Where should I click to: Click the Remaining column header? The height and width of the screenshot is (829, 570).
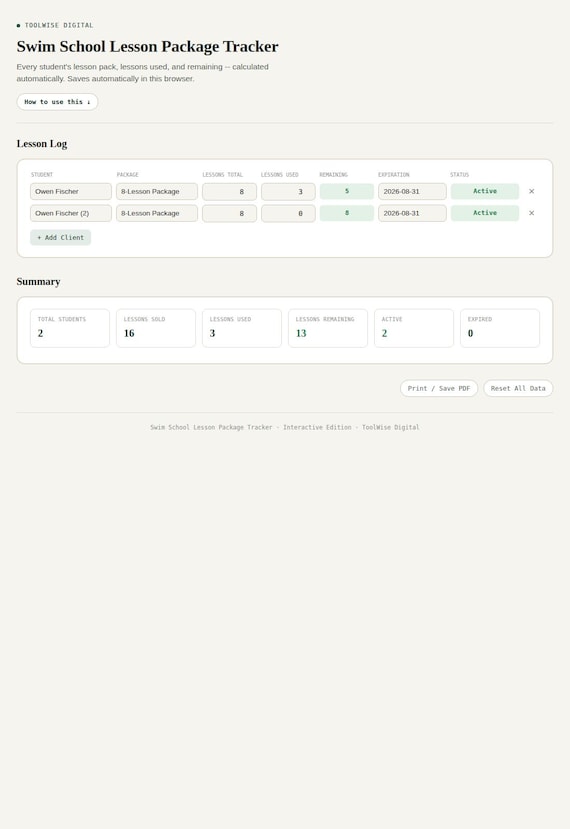point(334,174)
